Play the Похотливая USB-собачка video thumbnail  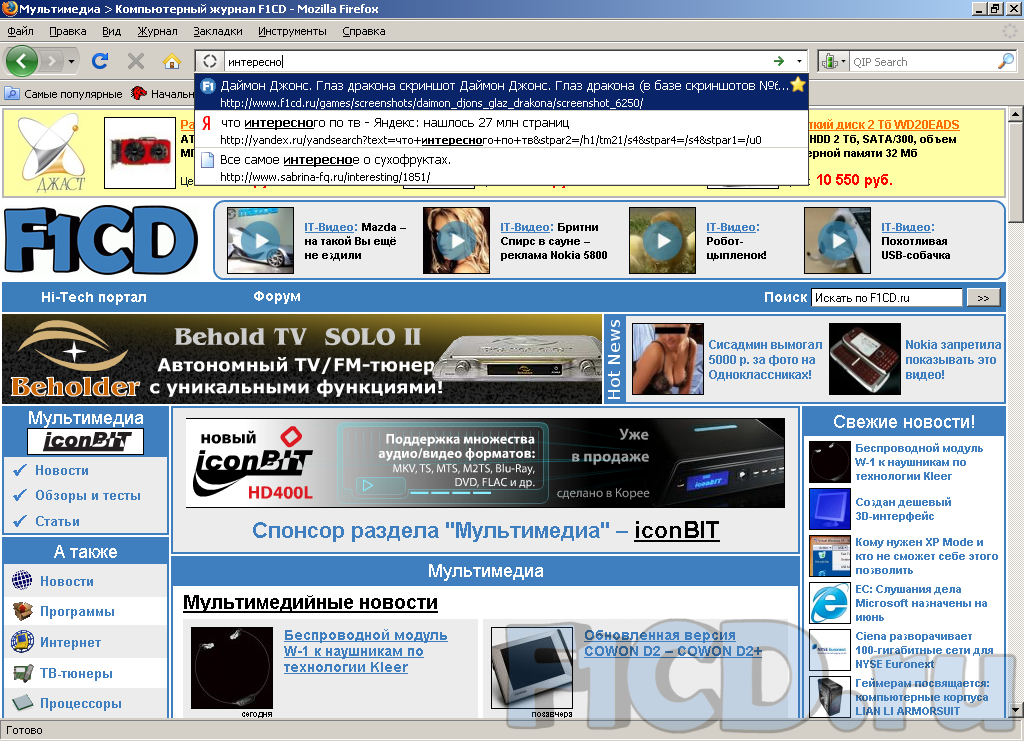point(837,240)
